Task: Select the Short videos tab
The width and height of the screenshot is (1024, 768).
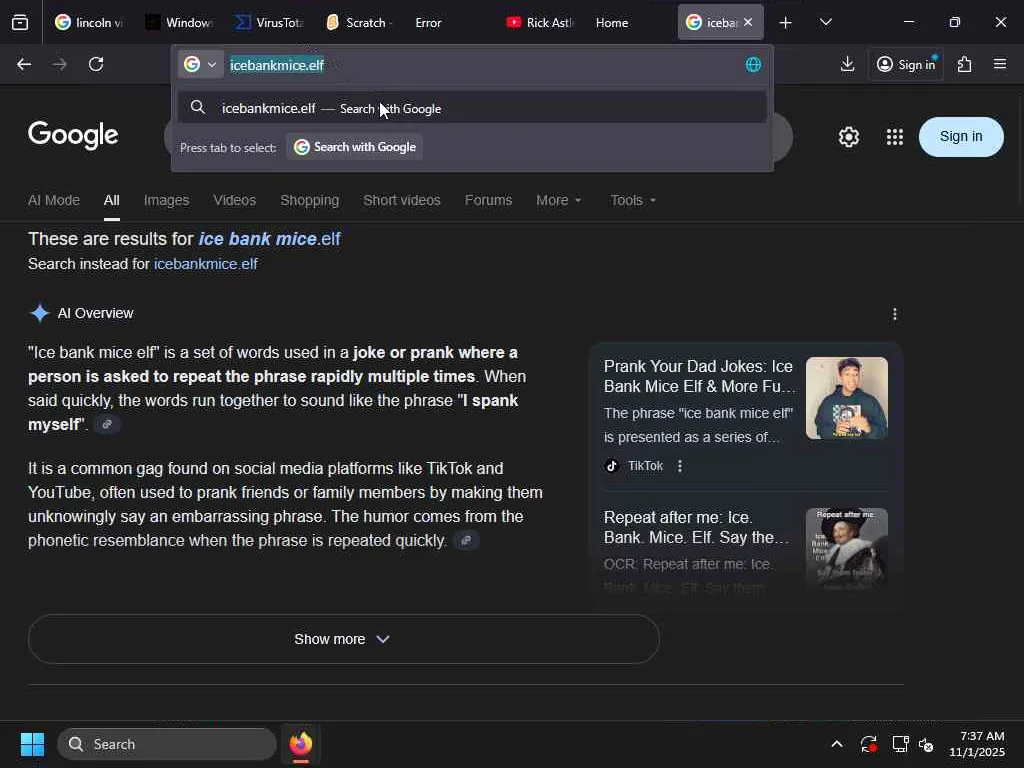Action: (402, 200)
